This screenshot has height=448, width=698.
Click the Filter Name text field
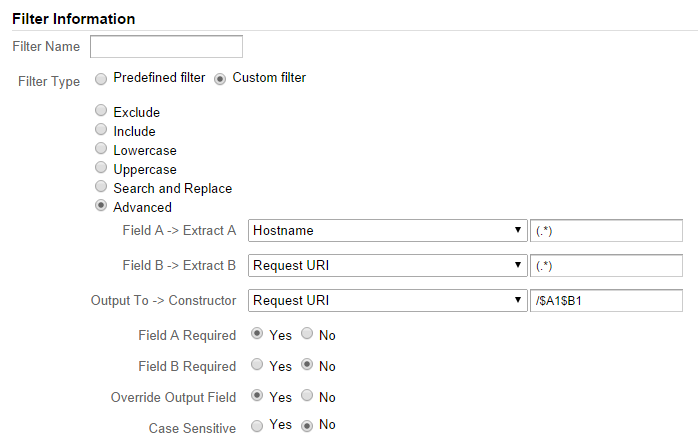pos(166,47)
